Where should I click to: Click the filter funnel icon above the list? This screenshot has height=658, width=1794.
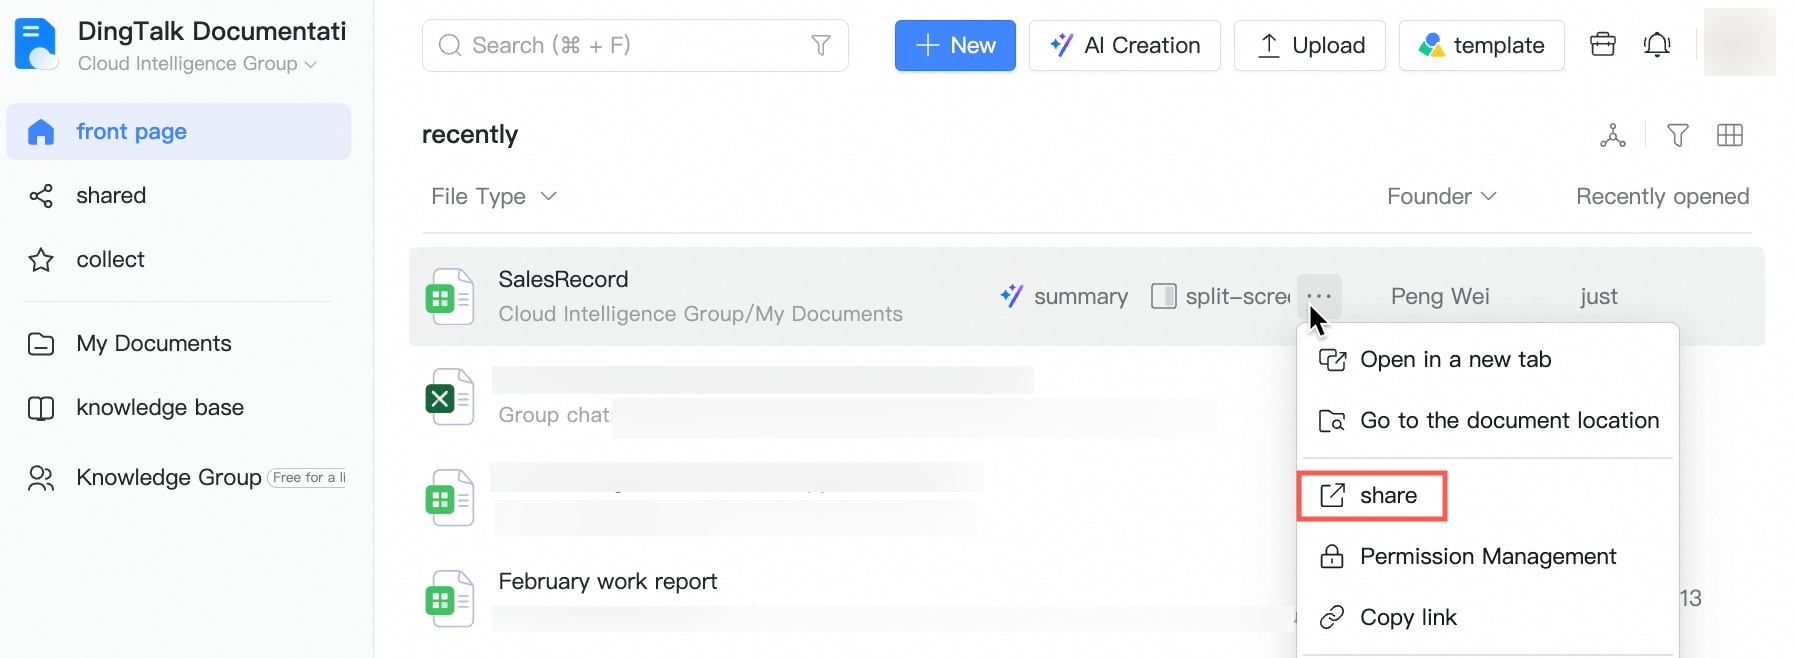pyautogui.click(x=1678, y=135)
